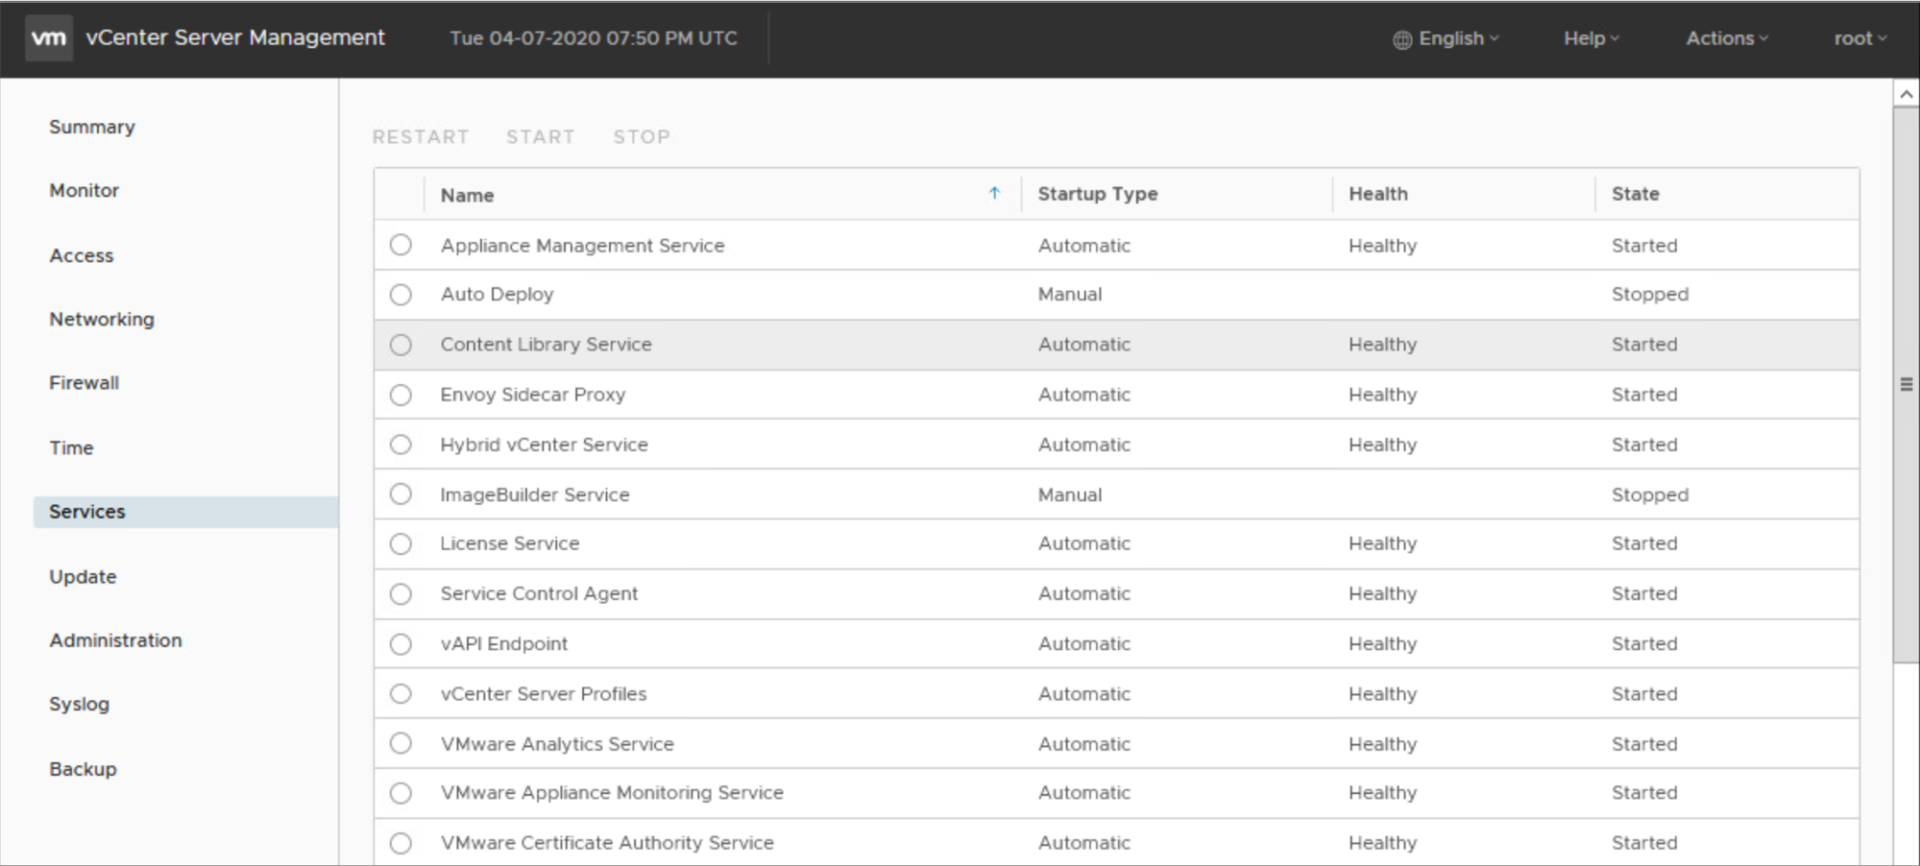Sort by the Health column header
1920x866 pixels.
(1378, 194)
